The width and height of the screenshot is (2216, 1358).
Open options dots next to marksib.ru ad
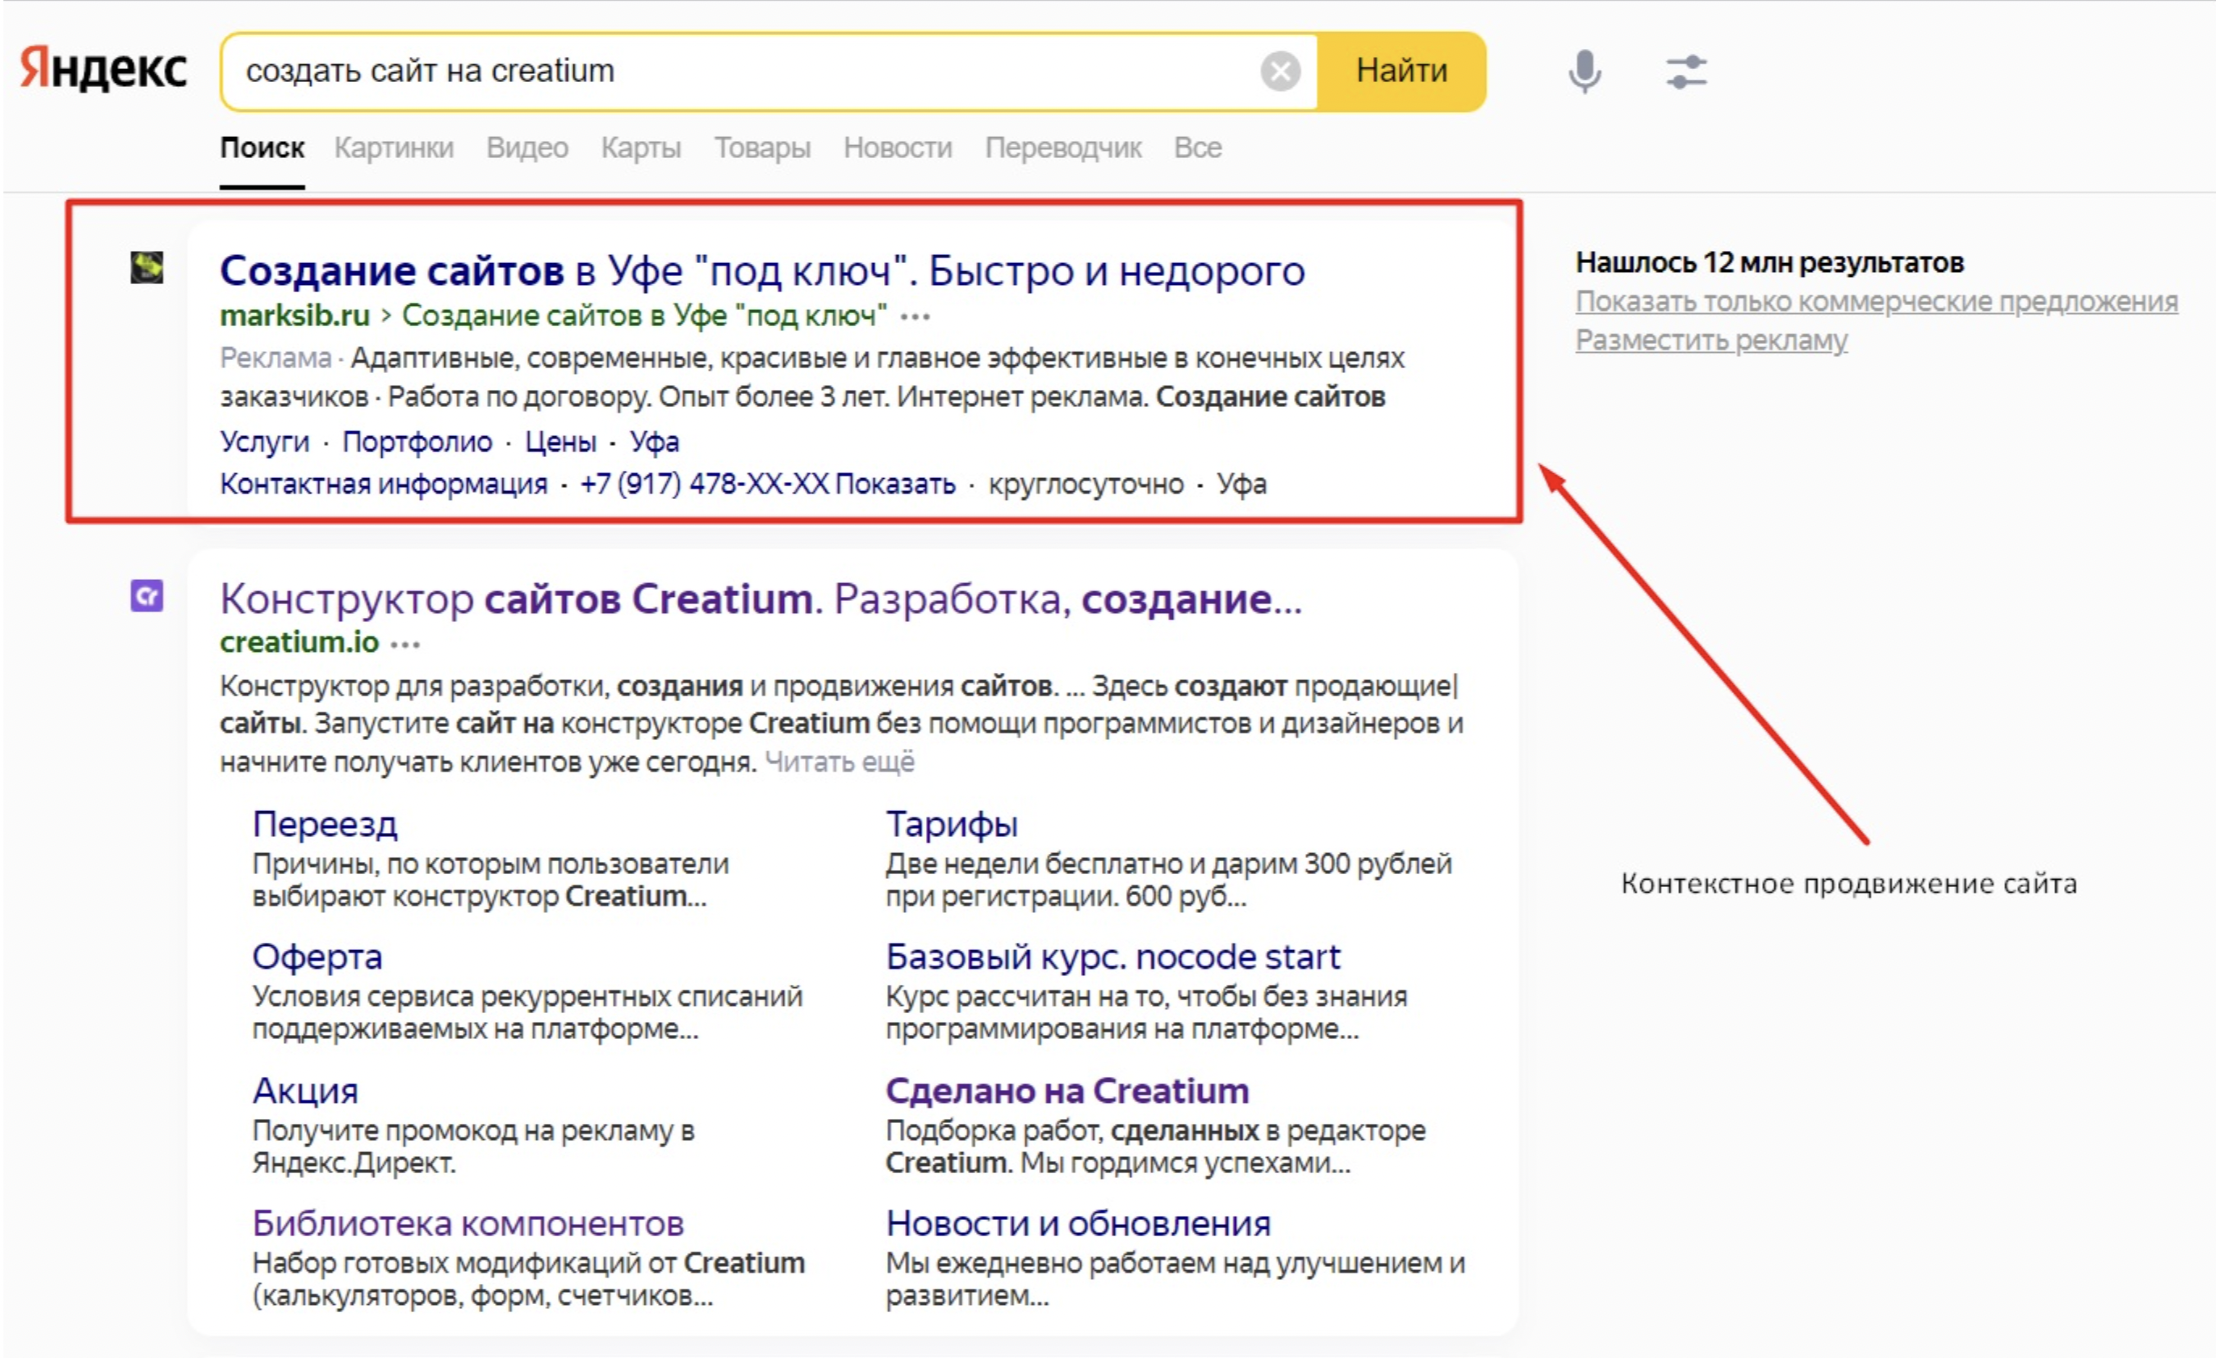[x=915, y=318]
